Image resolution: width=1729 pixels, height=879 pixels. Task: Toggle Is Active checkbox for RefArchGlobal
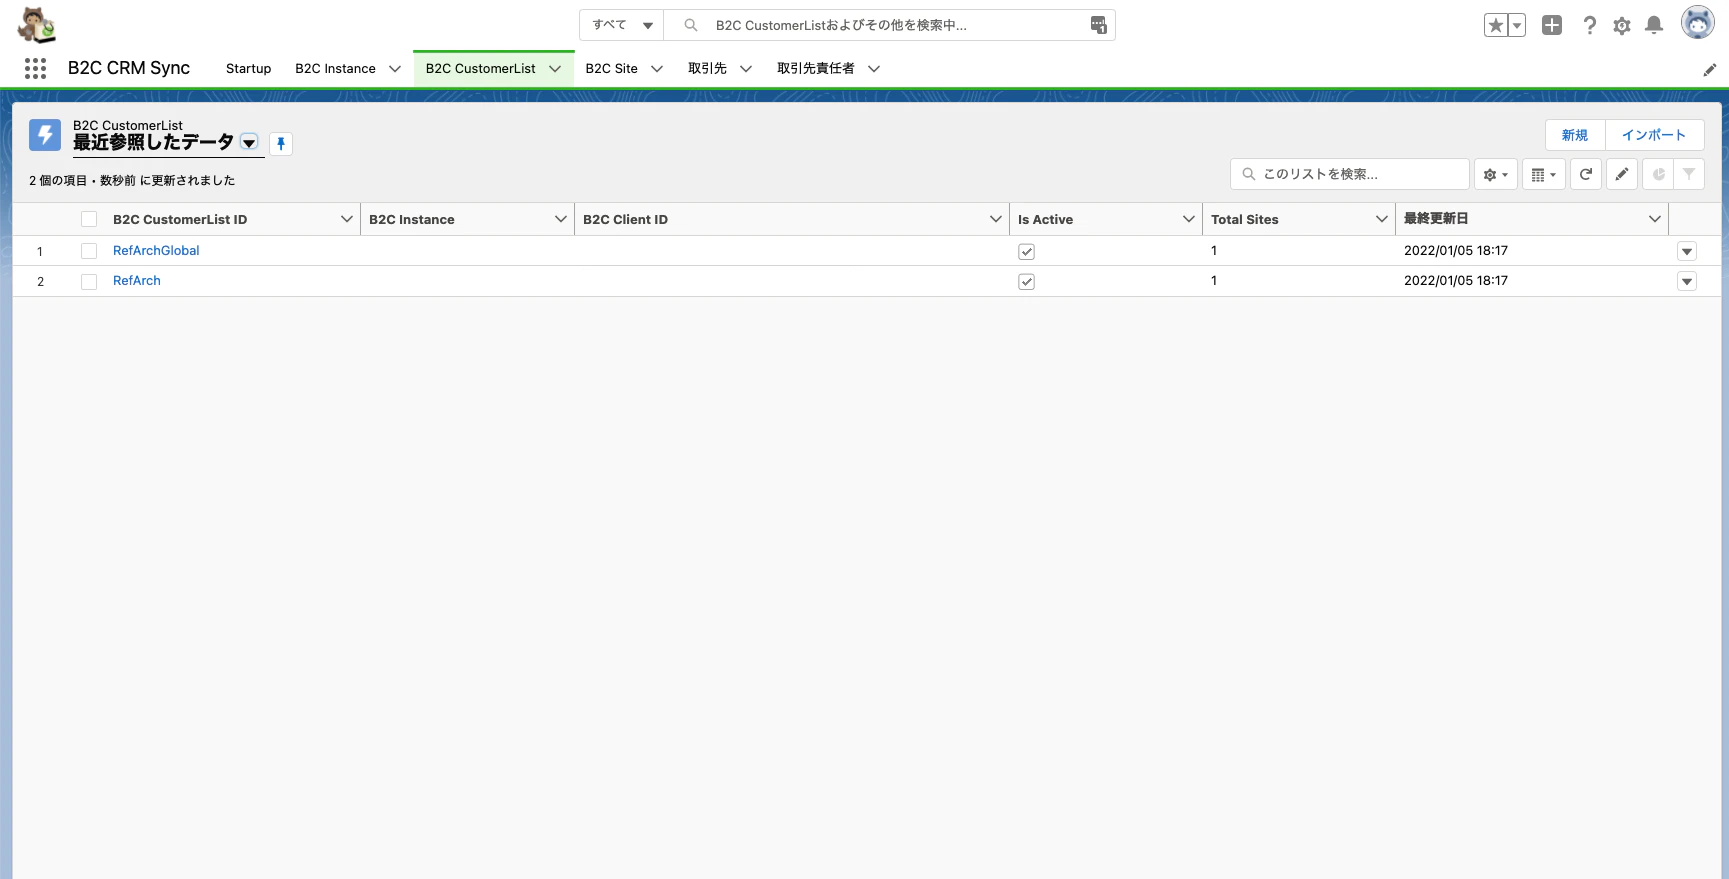1026,252
